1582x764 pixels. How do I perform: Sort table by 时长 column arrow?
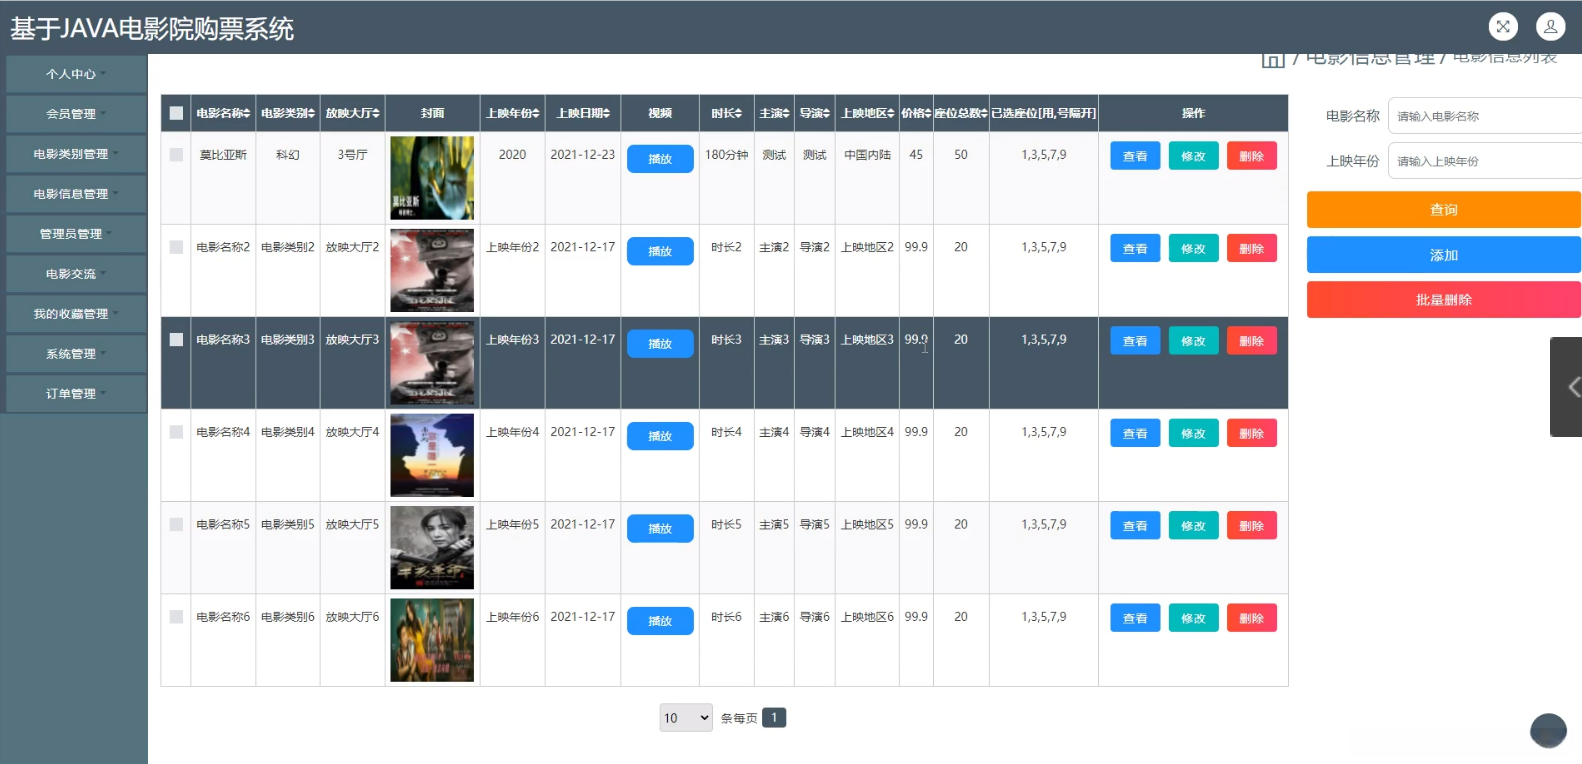point(739,114)
